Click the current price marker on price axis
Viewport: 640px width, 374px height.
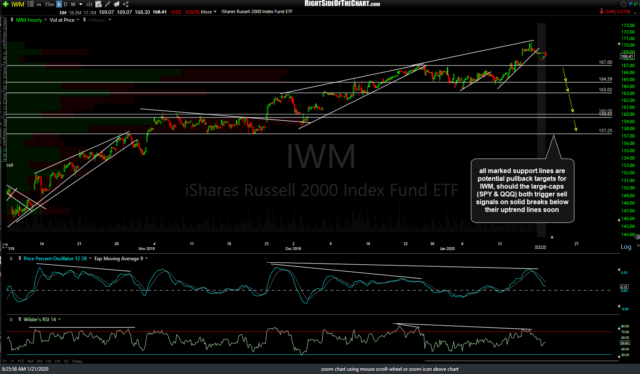pos(627,56)
